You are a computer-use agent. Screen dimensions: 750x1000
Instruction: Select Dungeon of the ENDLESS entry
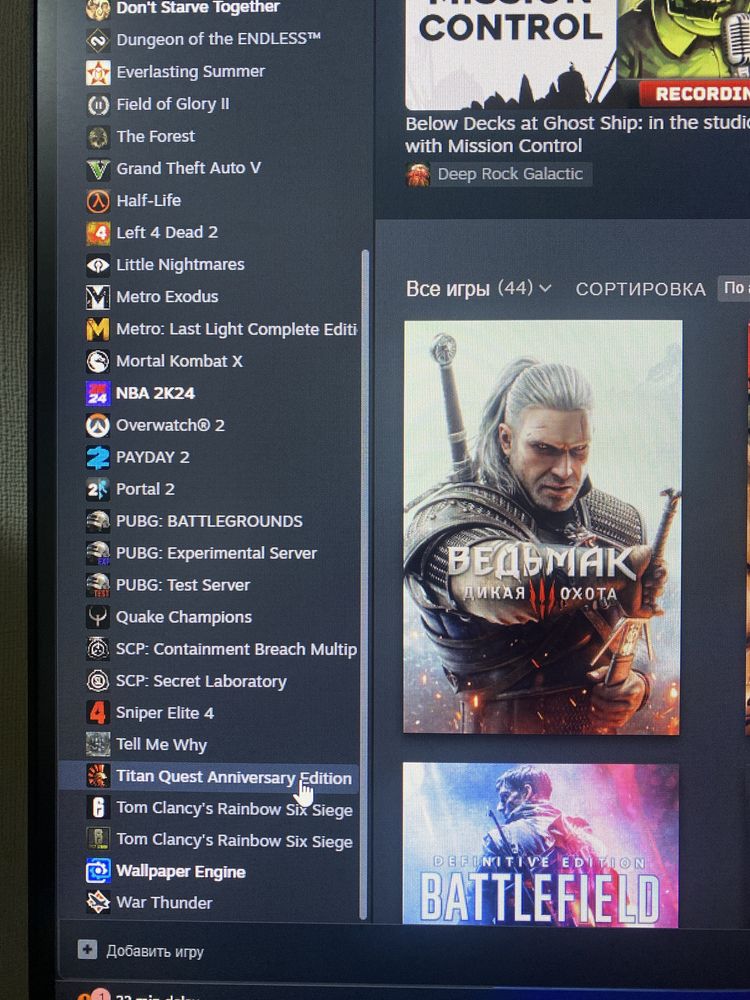[218, 40]
